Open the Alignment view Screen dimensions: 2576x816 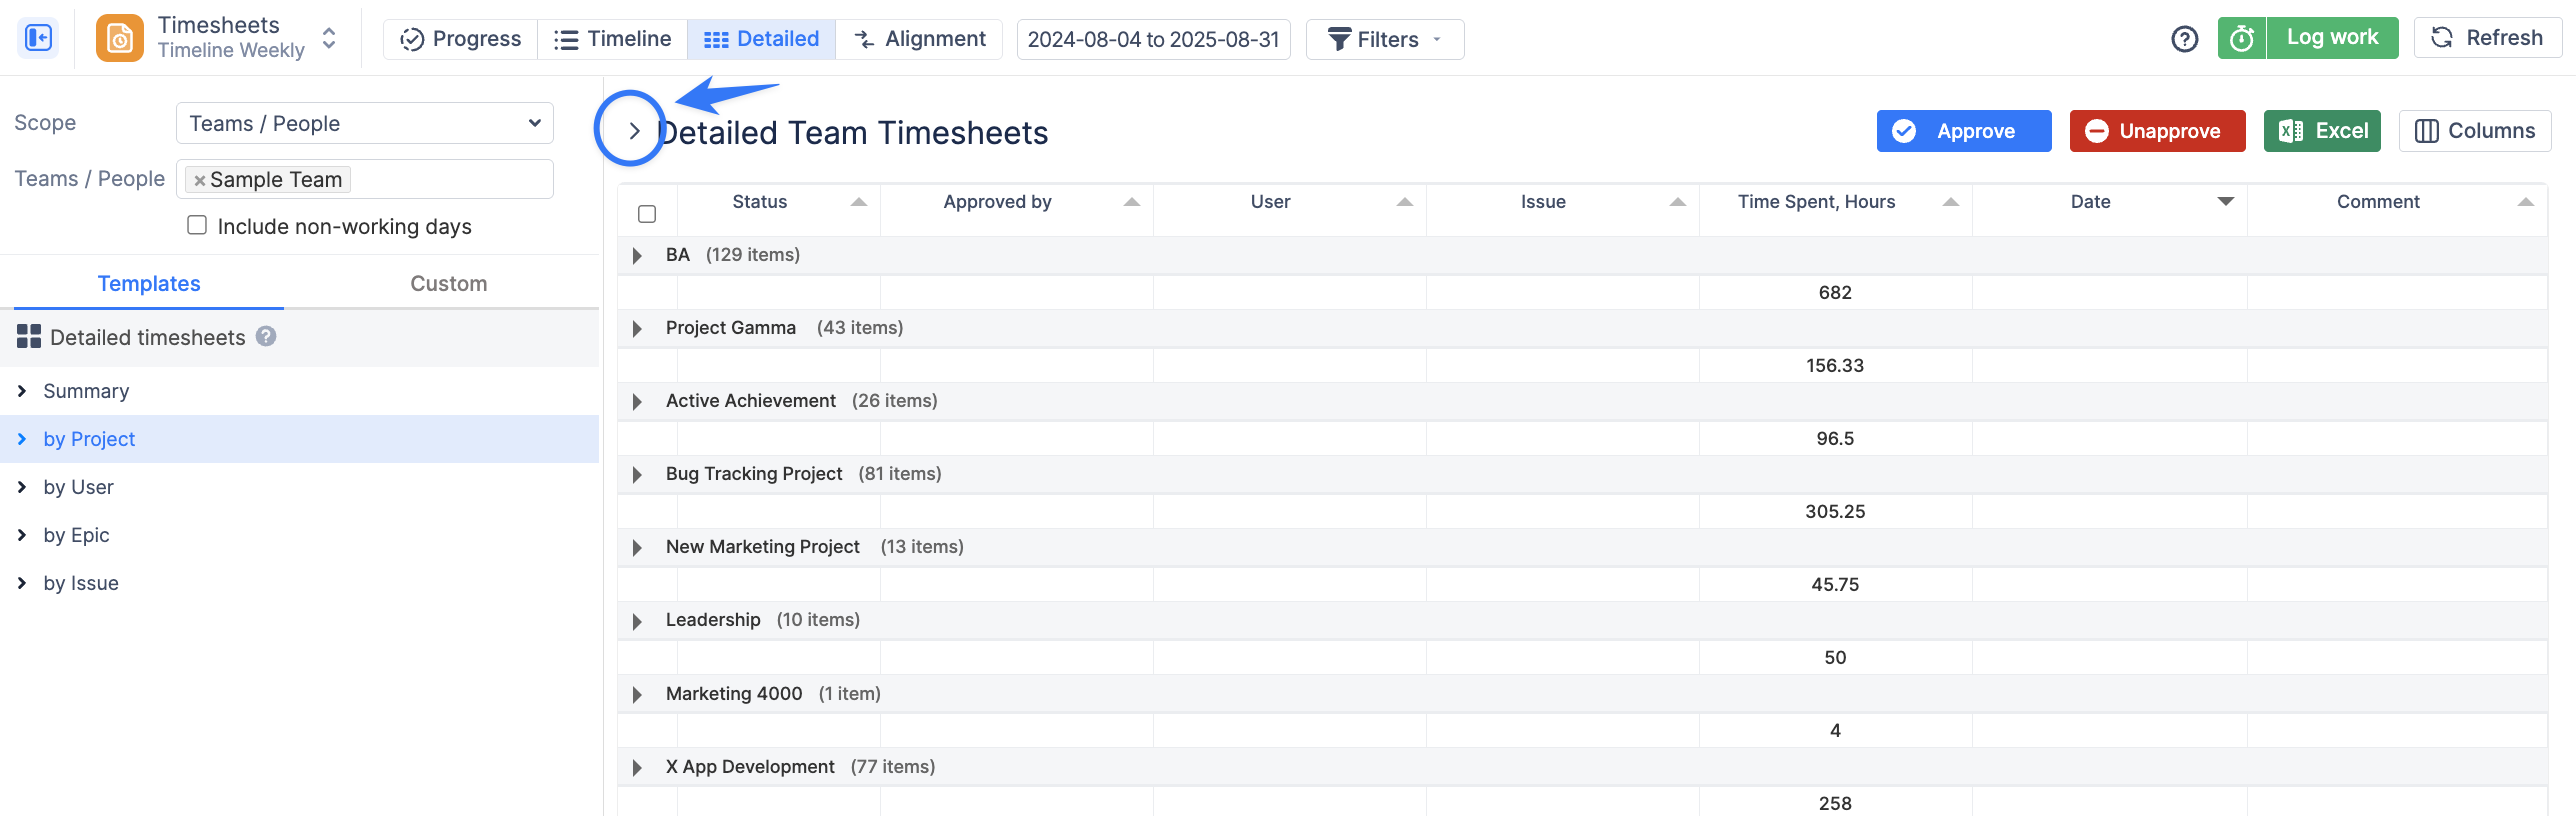pos(919,39)
